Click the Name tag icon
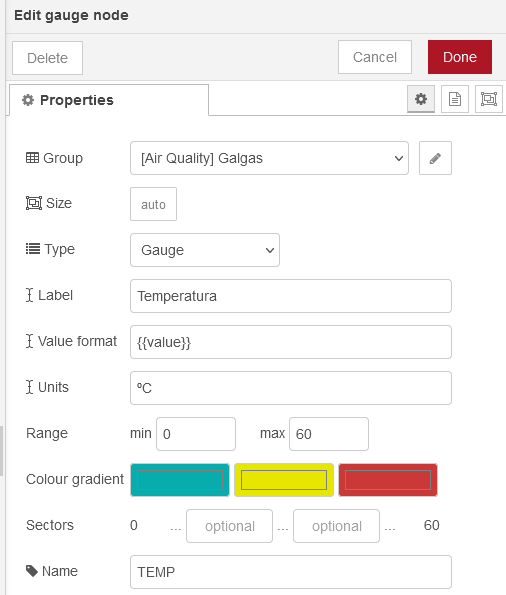This screenshot has width=506, height=595. [32, 571]
